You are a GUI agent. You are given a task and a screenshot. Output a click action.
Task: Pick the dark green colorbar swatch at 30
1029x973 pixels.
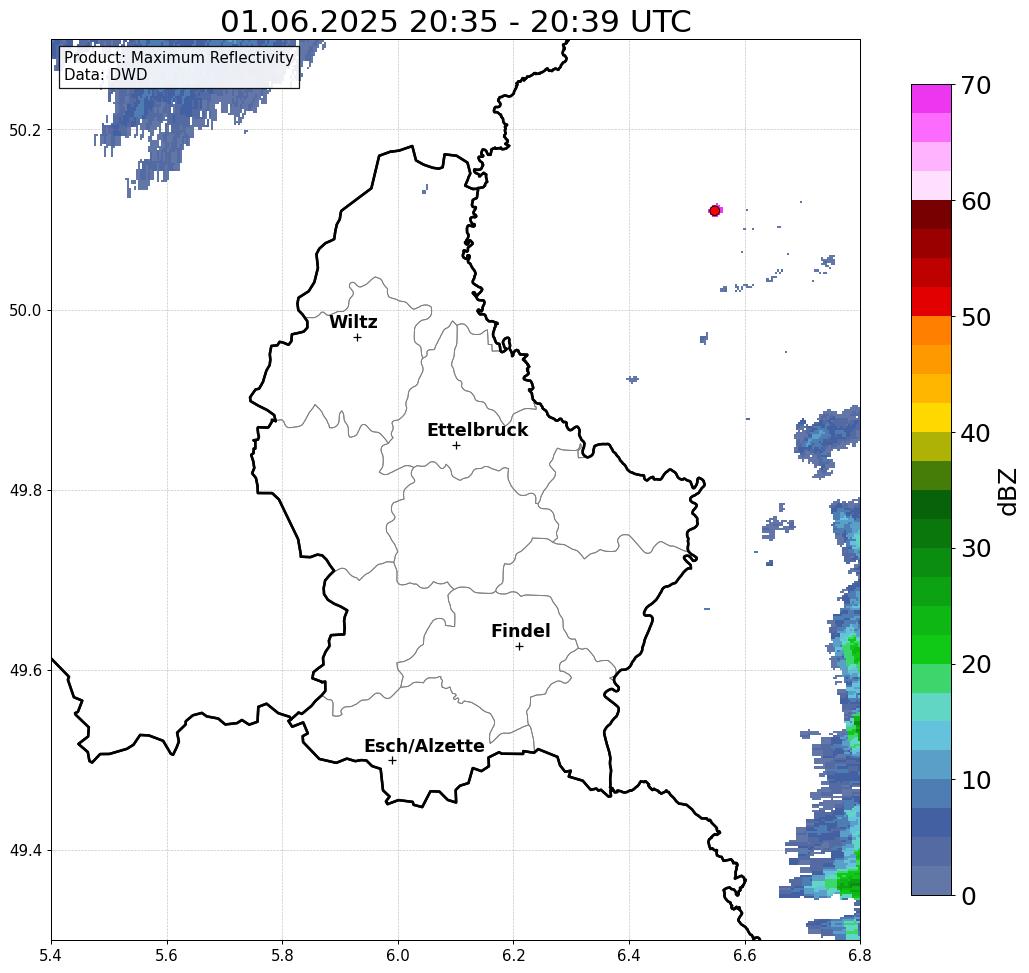pos(931,533)
